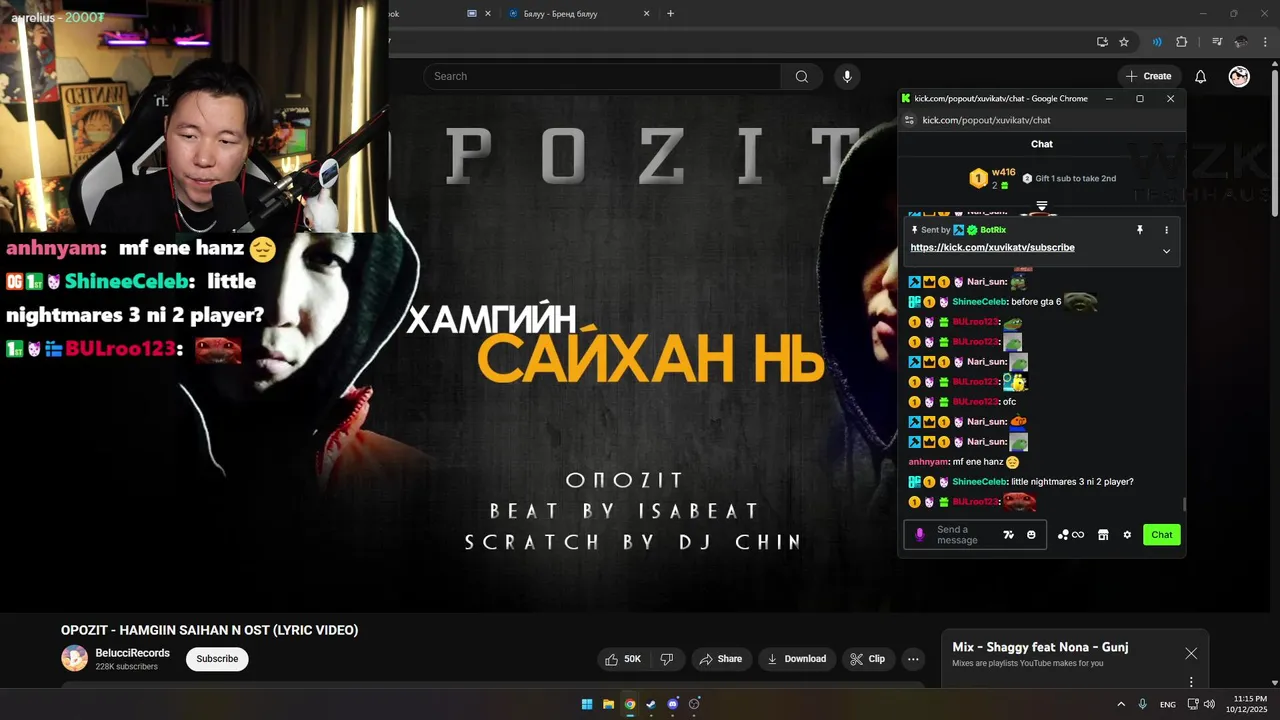Open pinned message three-dot options

click(1166, 230)
